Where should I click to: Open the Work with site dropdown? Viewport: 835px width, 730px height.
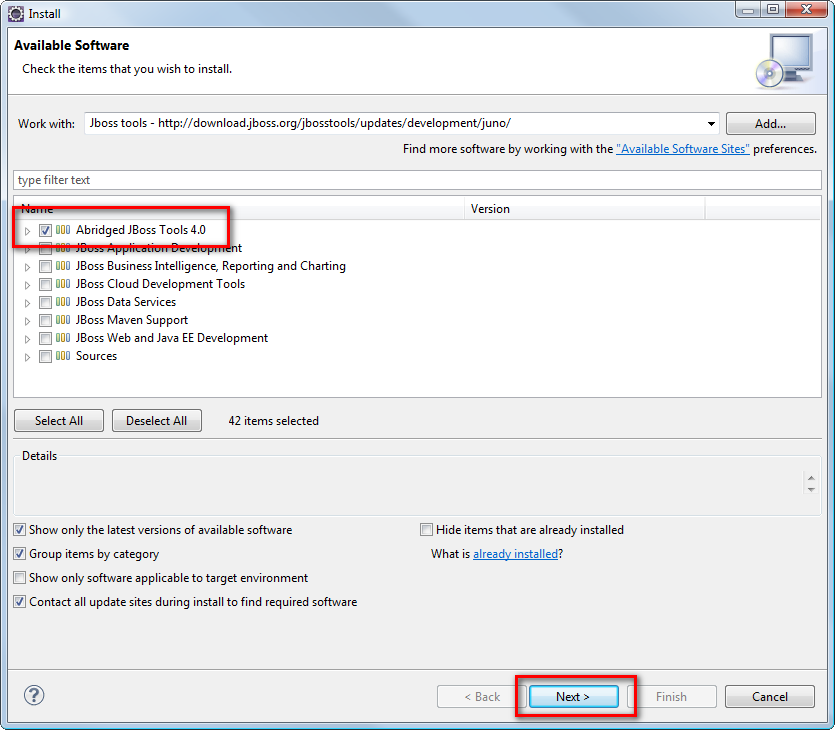pyautogui.click(x=711, y=124)
